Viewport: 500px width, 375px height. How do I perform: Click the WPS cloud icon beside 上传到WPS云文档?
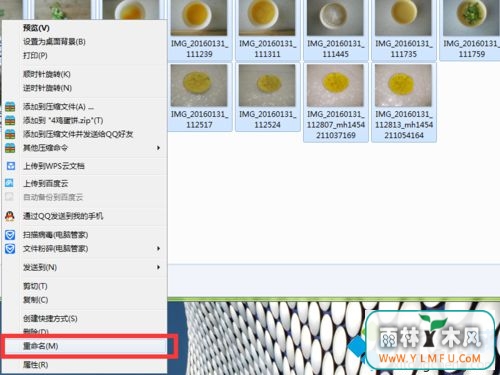pyautogui.click(x=11, y=166)
